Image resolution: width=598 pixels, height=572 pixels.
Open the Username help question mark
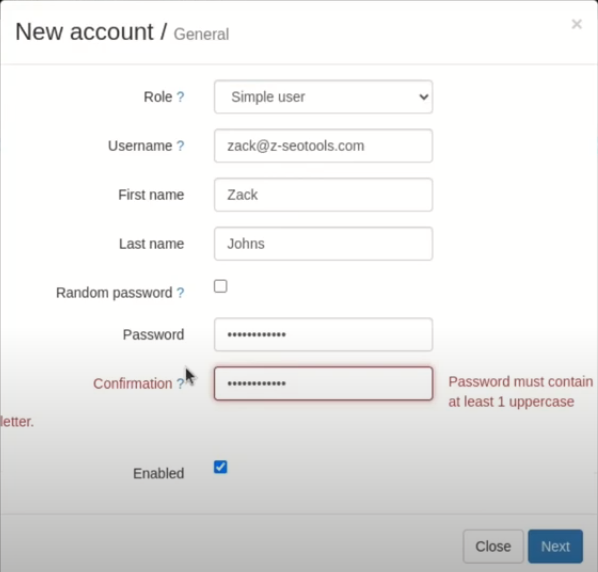[x=180, y=146]
